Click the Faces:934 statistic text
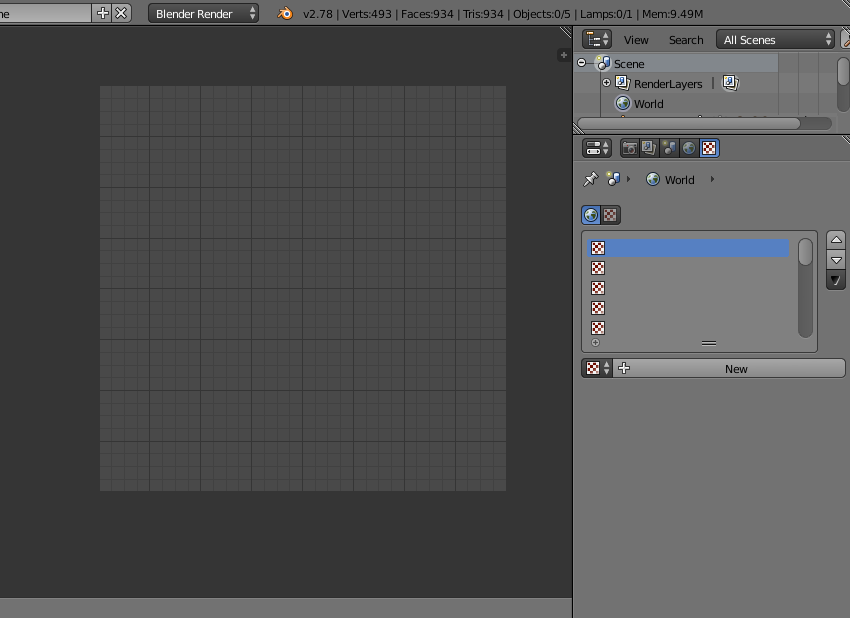This screenshot has width=850, height=618. (427, 14)
